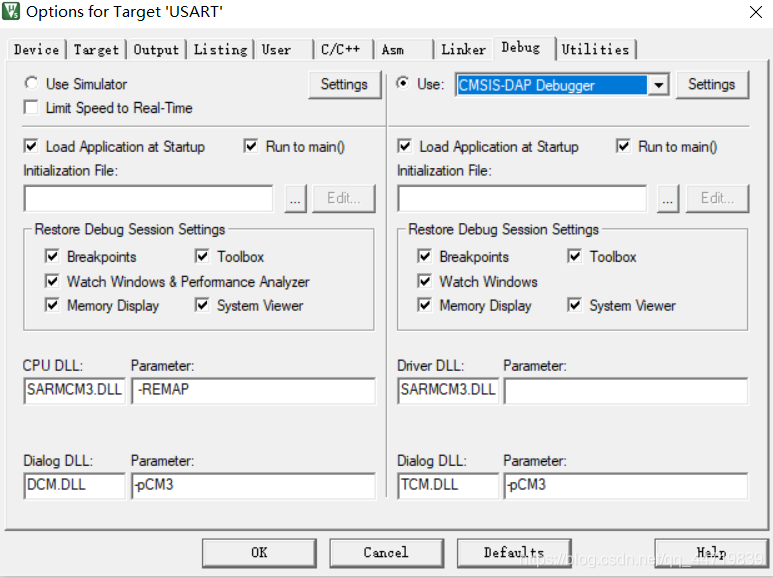The width and height of the screenshot is (773, 578).
Task: Confirm with the OK button
Action: (259, 553)
